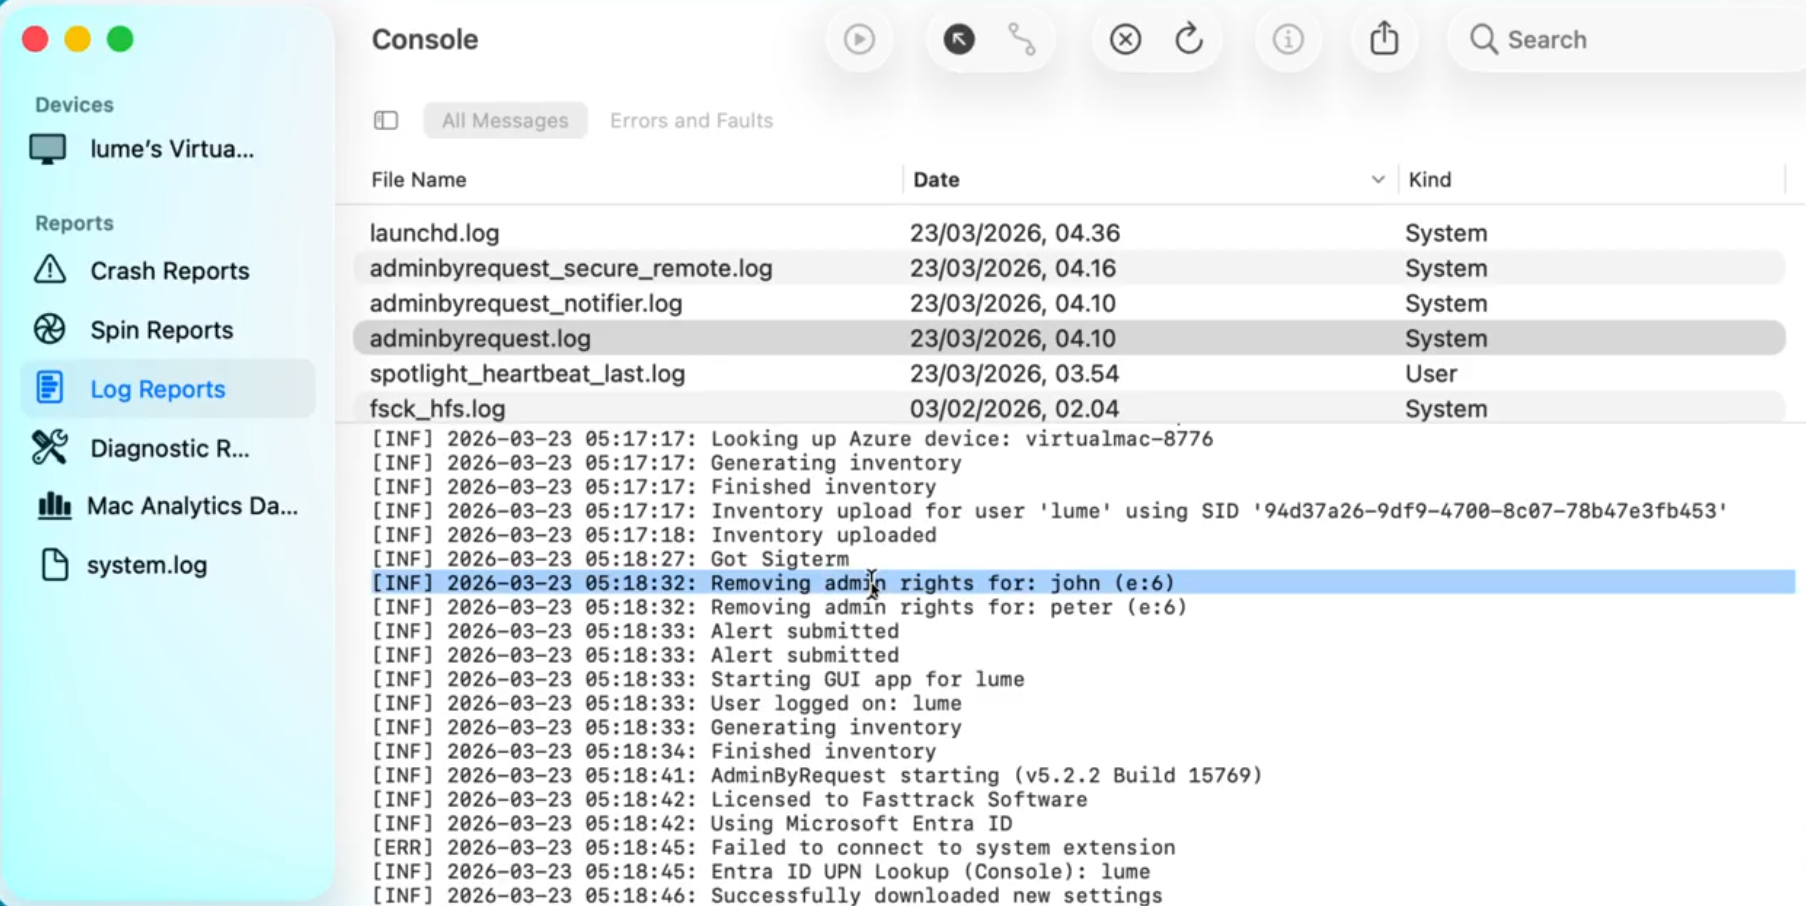Click log line 'Inventory uploaded'
Viewport: 1806px width, 906px height.
[654, 535]
